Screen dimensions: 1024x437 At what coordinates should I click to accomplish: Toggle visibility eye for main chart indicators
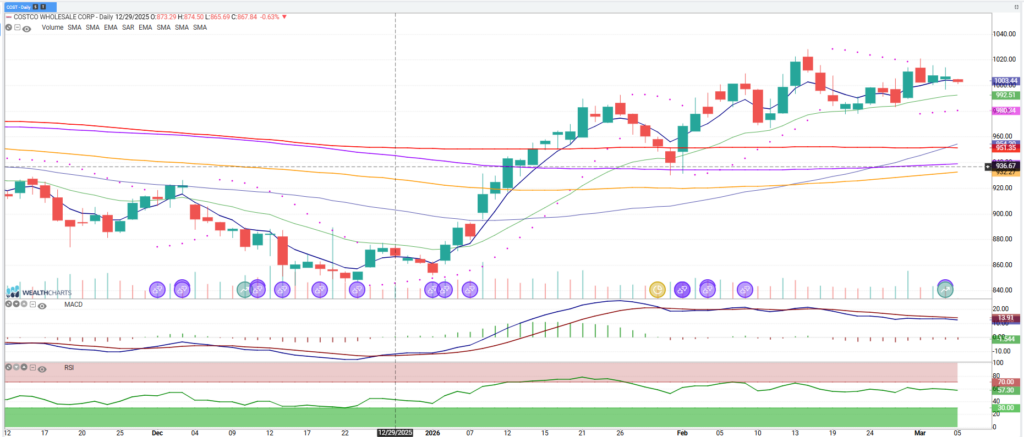(x=26, y=27)
